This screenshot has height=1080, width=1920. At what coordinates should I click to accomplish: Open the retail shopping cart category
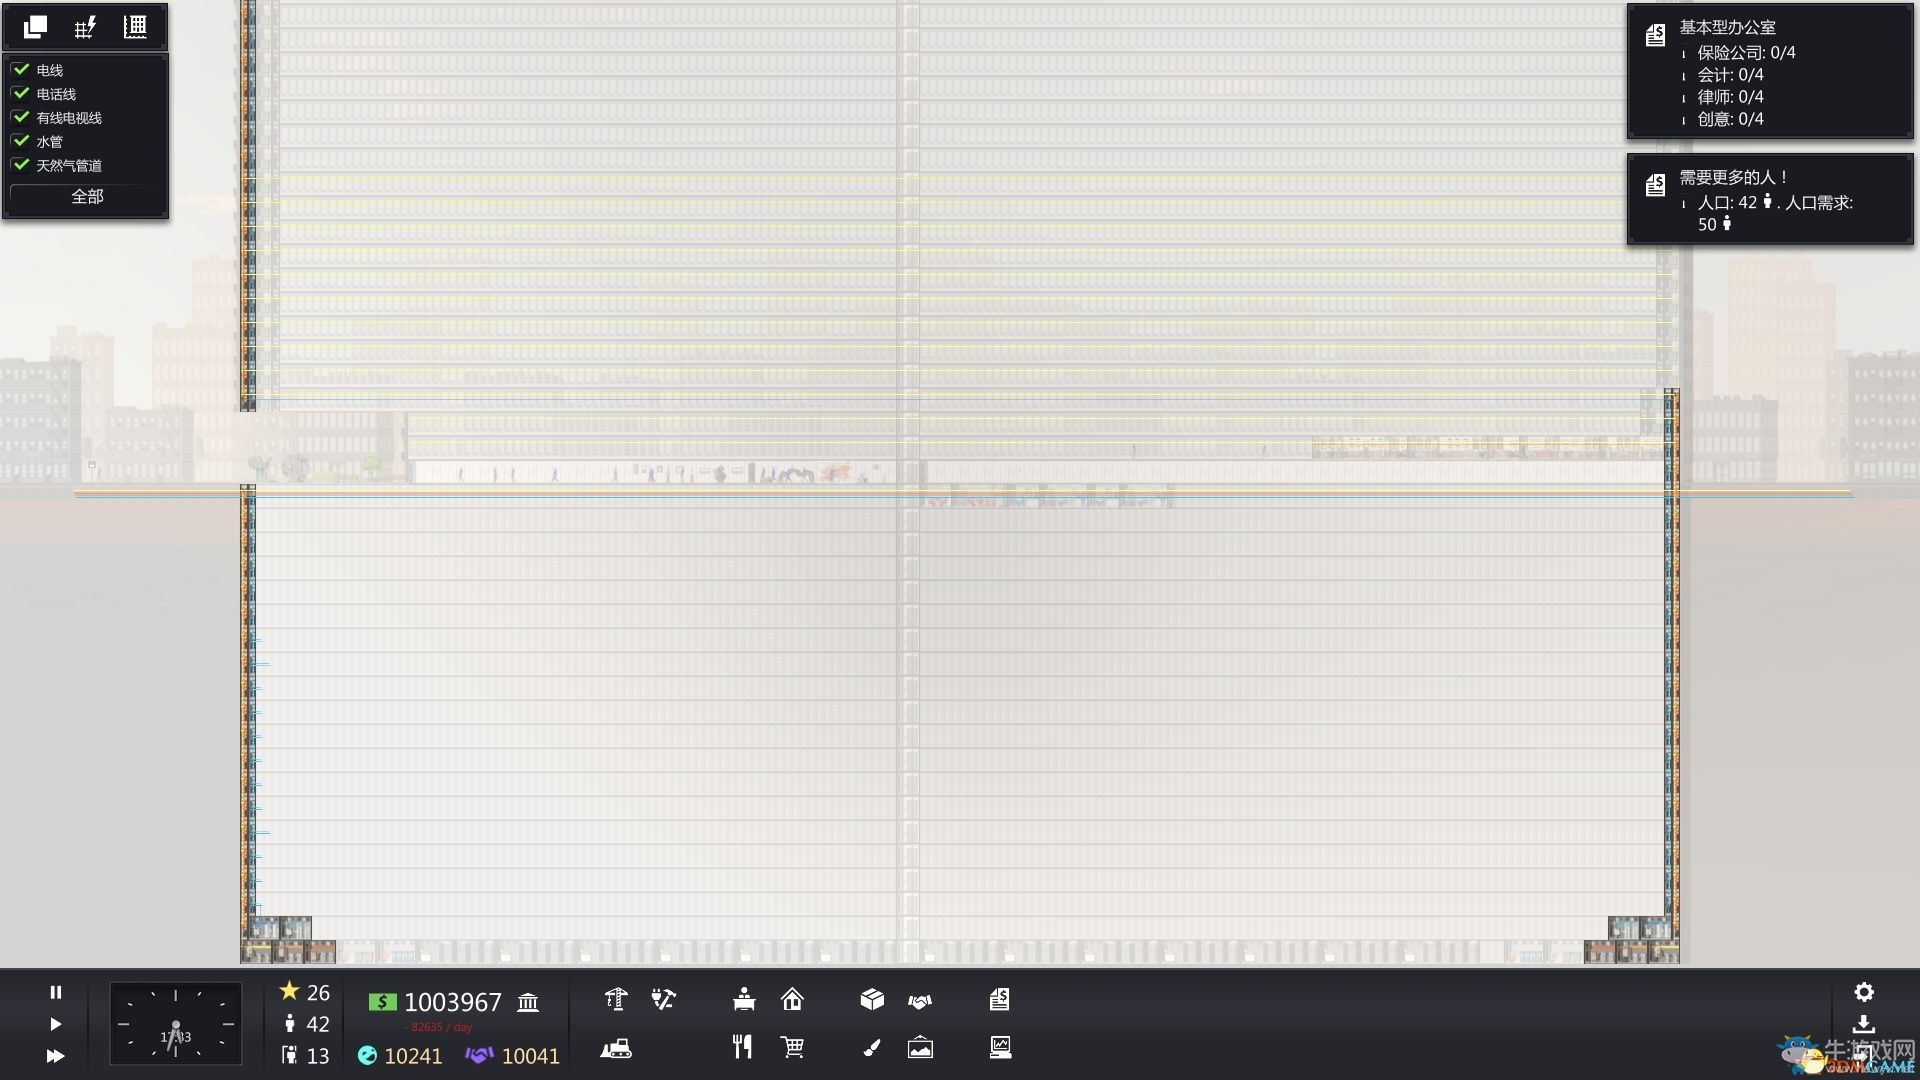point(792,1047)
